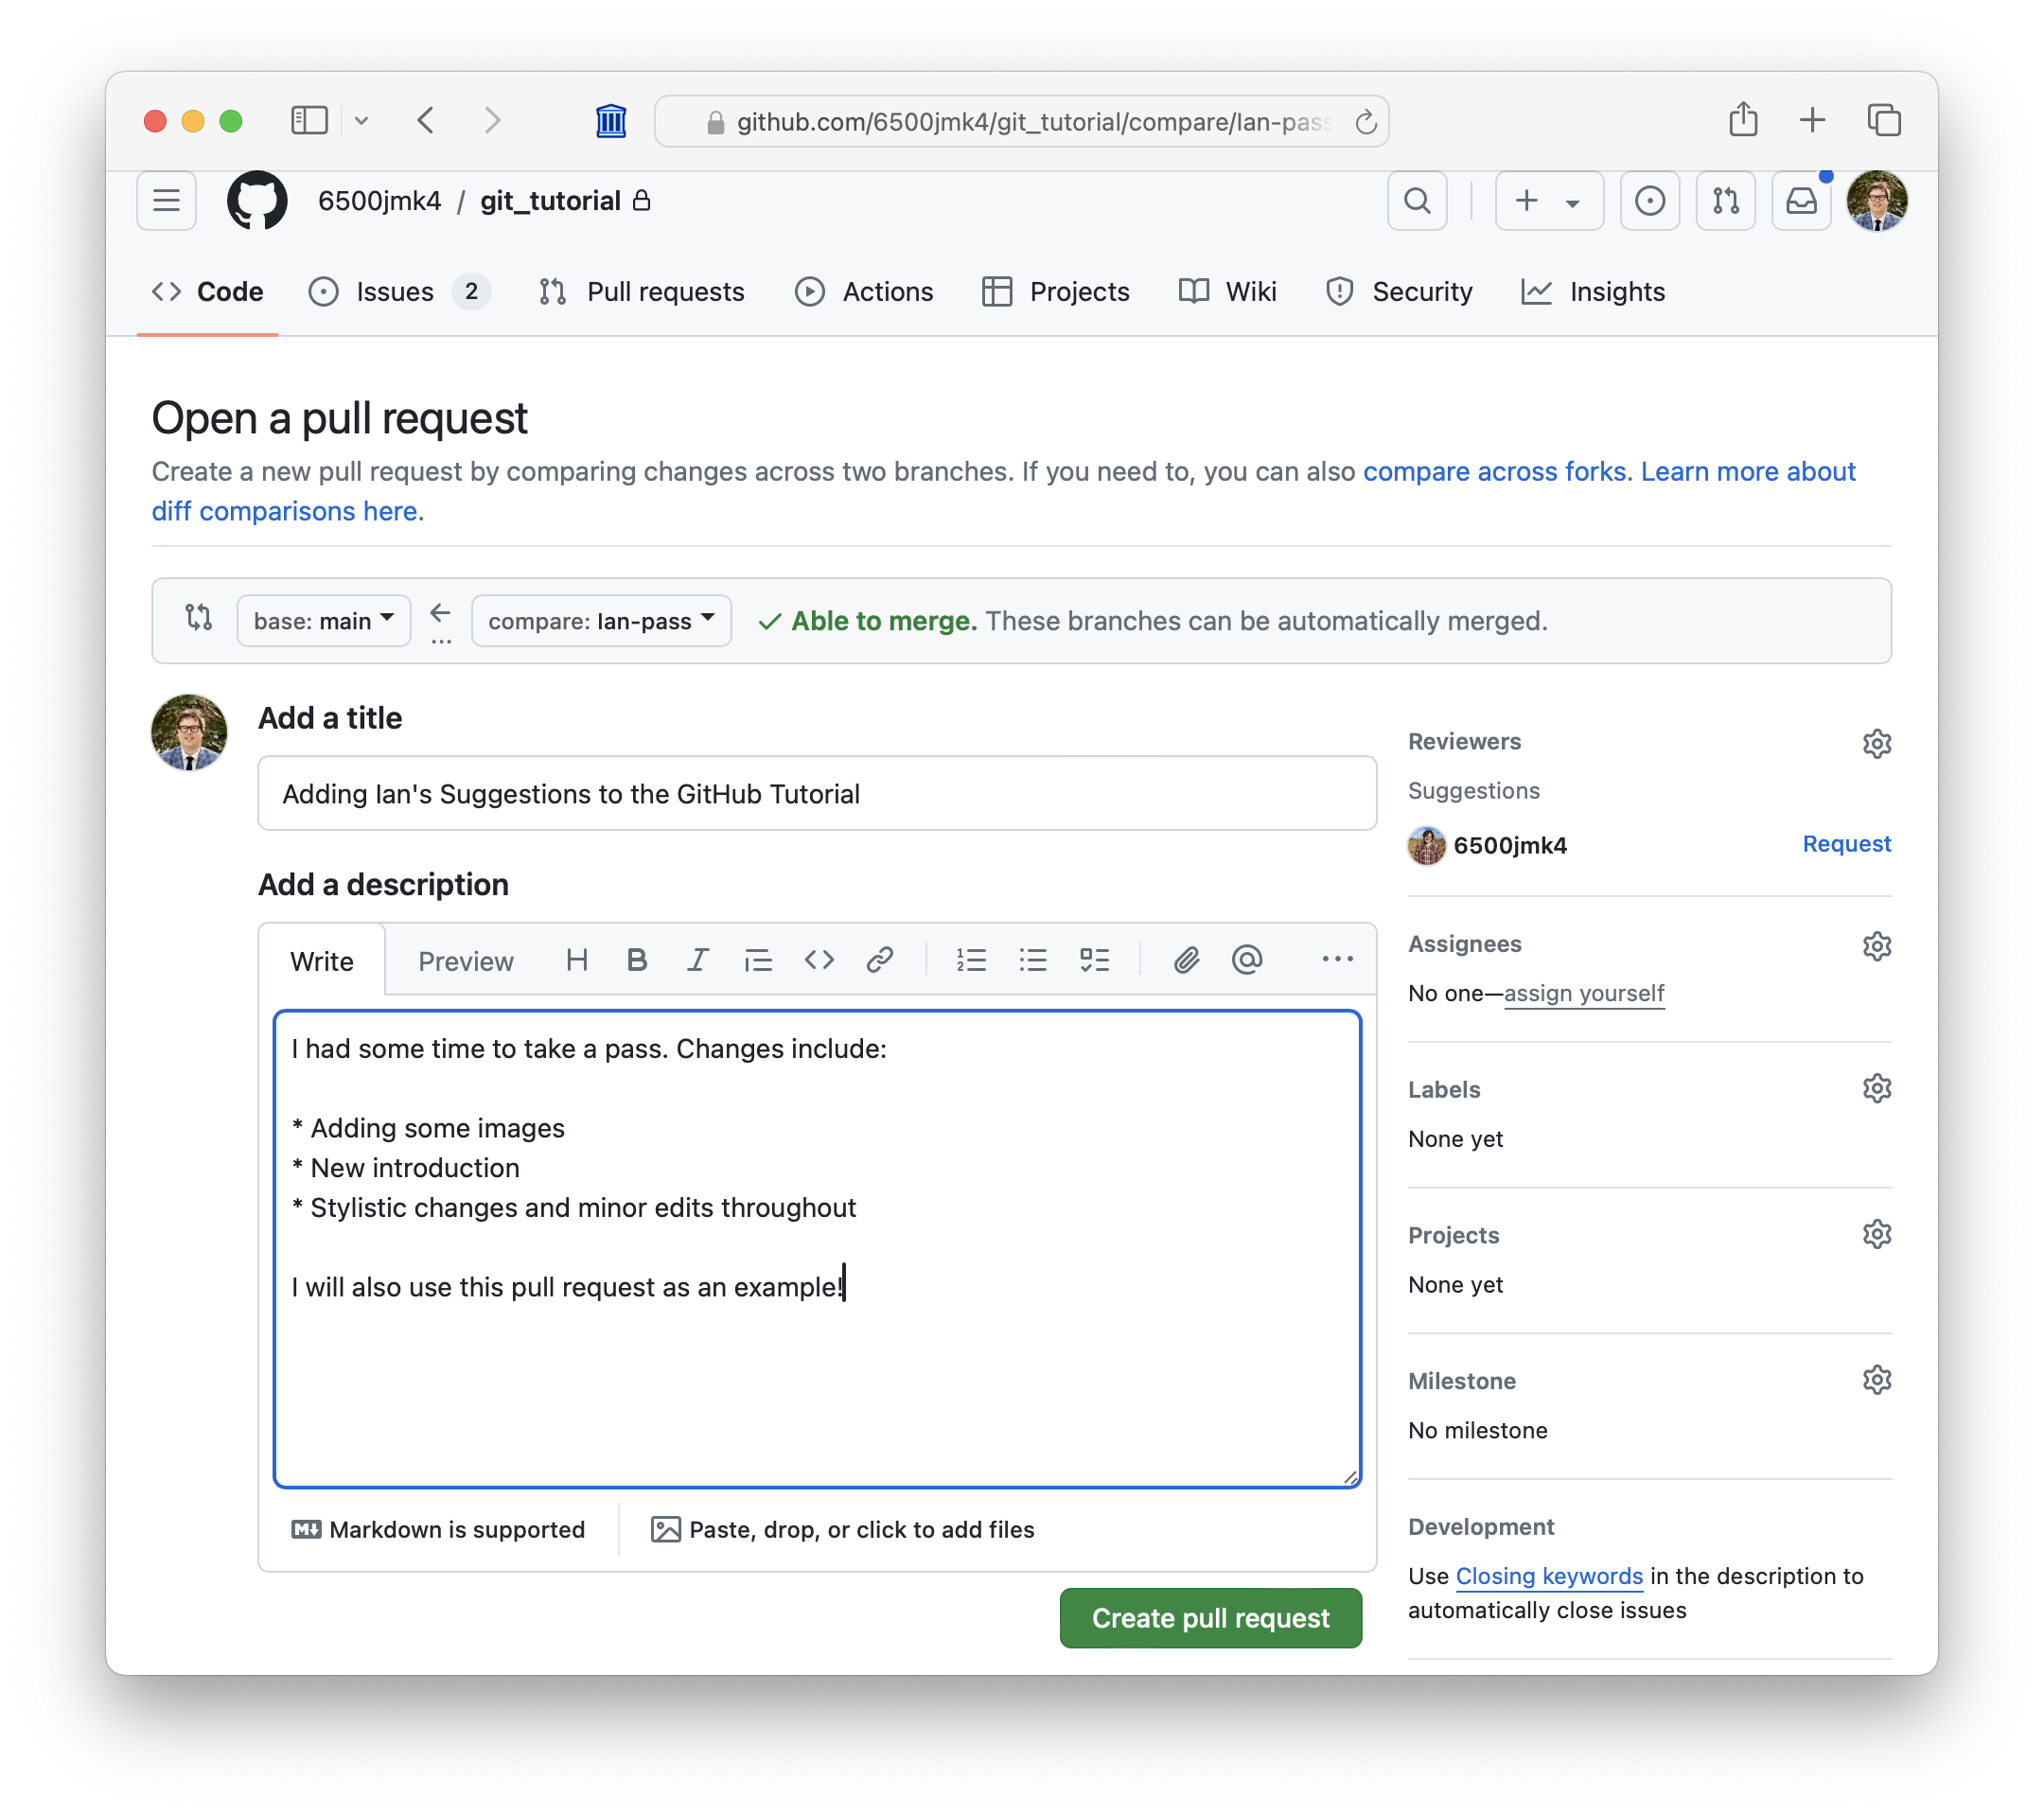The image size is (2044, 1815).
Task: Open the git_tutorial repository link
Action: pos(550,201)
